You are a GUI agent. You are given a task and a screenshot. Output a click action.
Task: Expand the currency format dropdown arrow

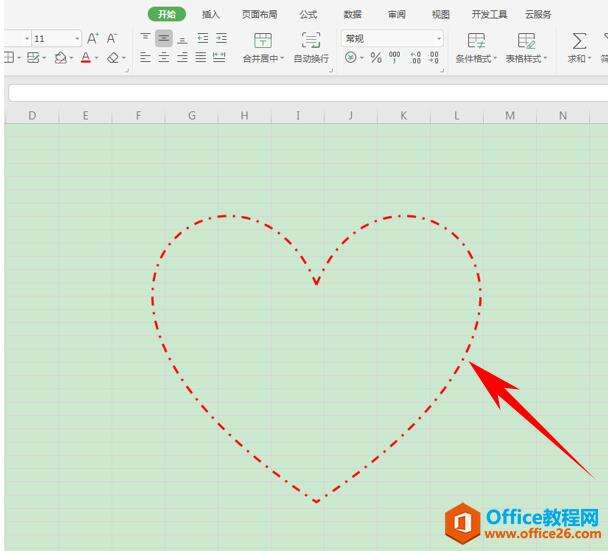tap(362, 58)
